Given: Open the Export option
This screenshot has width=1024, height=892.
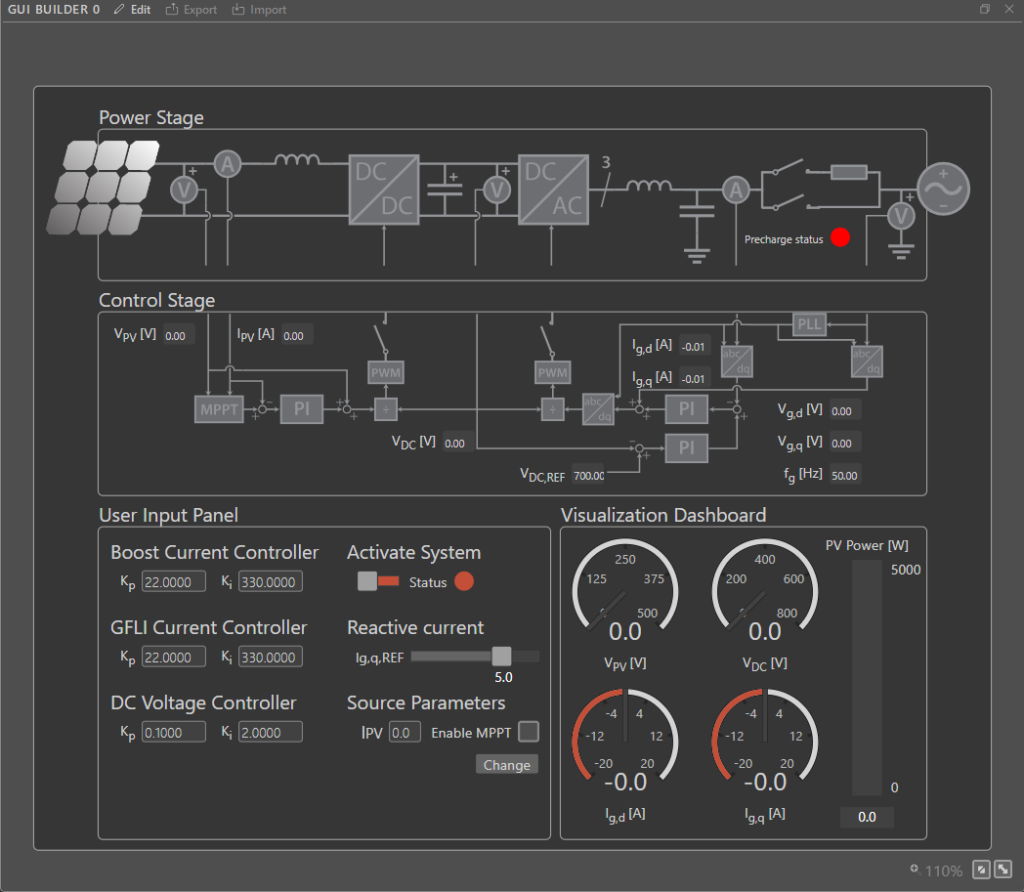Looking at the screenshot, I should [191, 10].
